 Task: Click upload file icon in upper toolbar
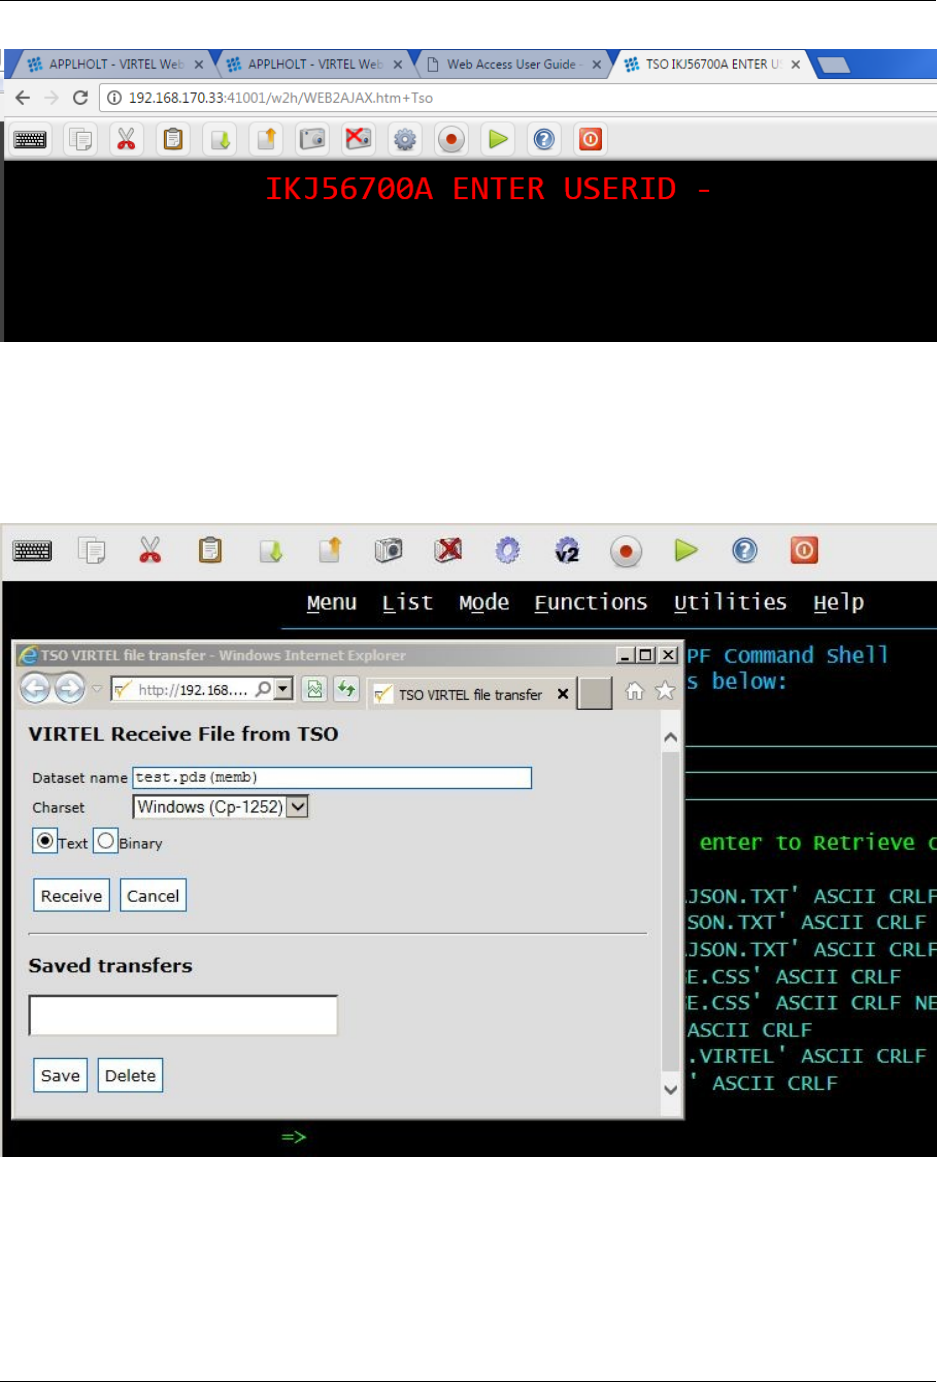pyautogui.click(x=266, y=140)
